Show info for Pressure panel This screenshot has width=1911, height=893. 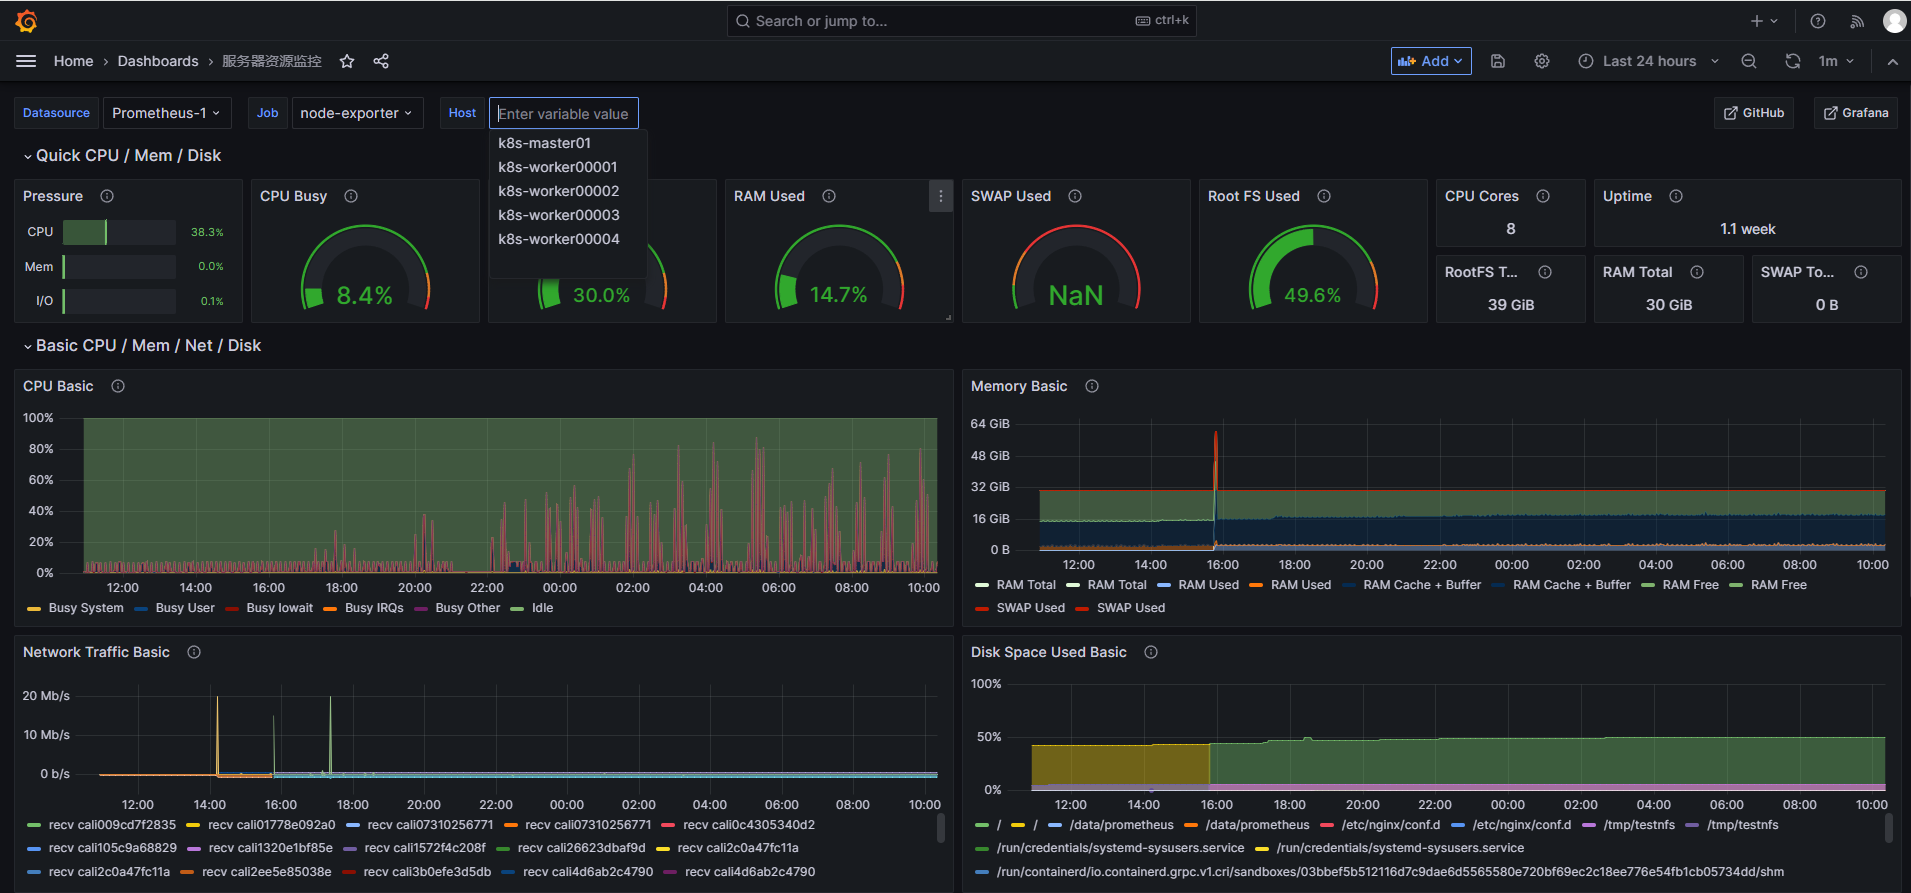pyautogui.click(x=107, y=196)
